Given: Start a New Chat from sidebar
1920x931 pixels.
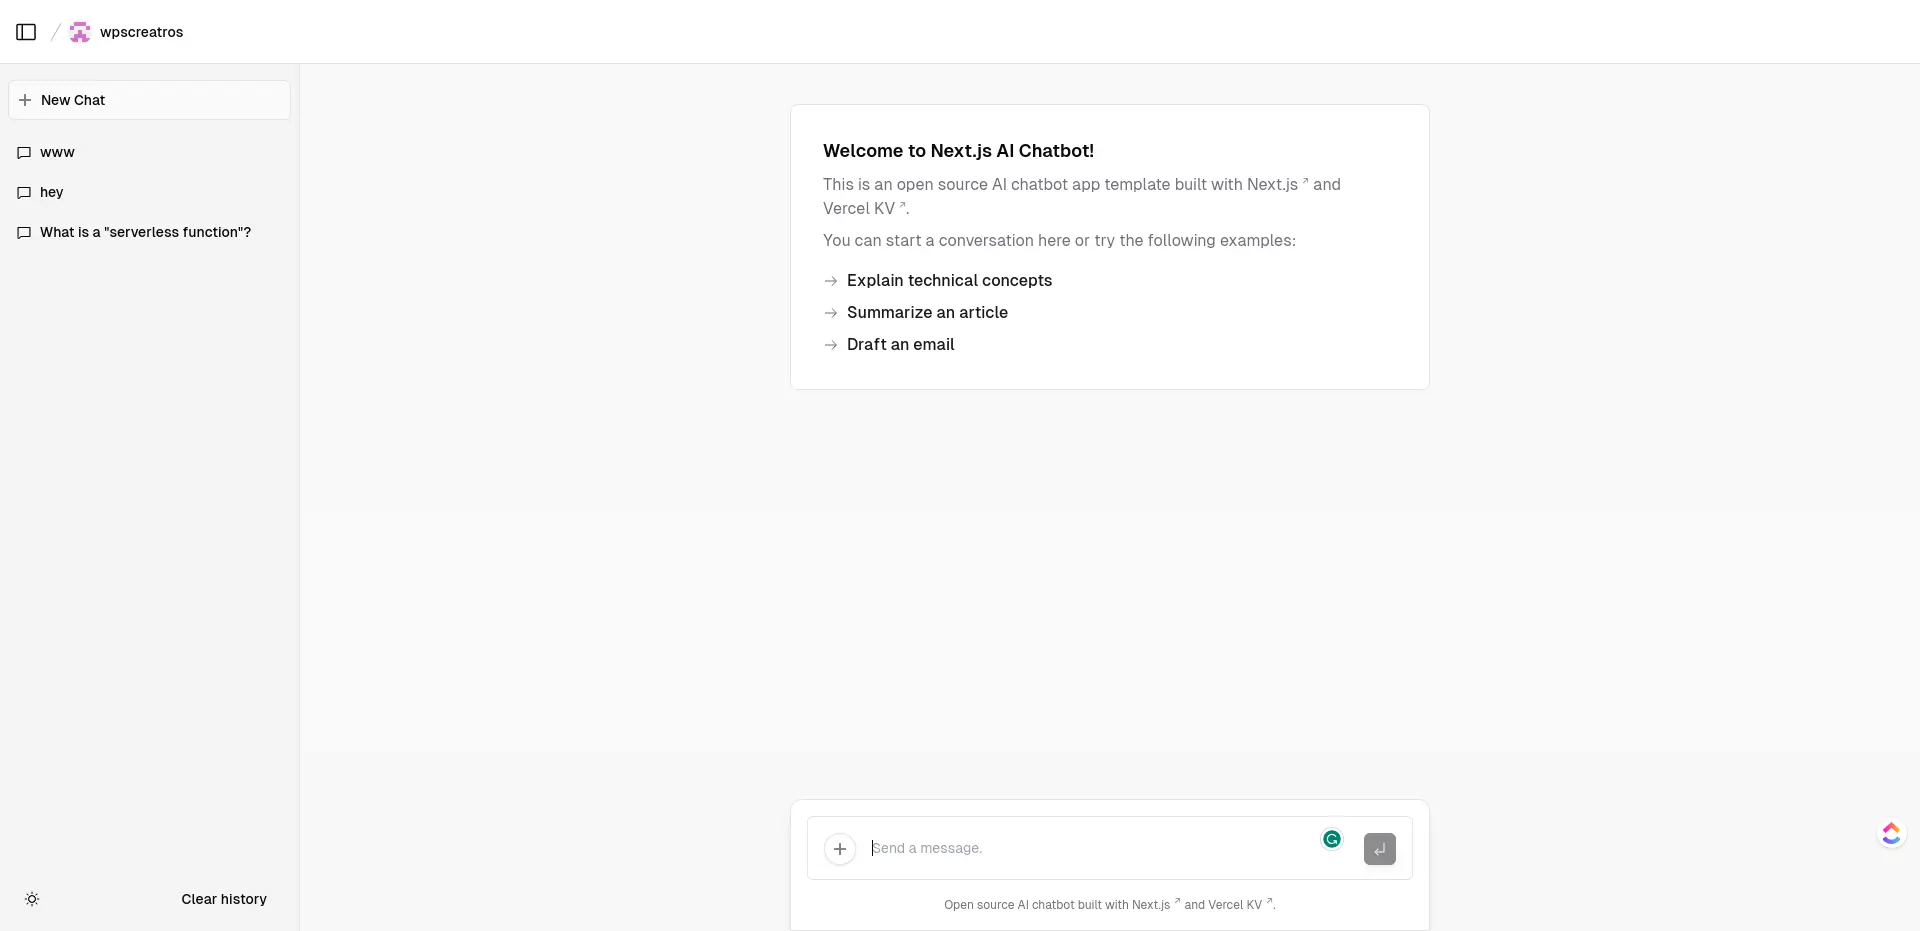Looking at the screenshot, I should [x=149, y=100].
